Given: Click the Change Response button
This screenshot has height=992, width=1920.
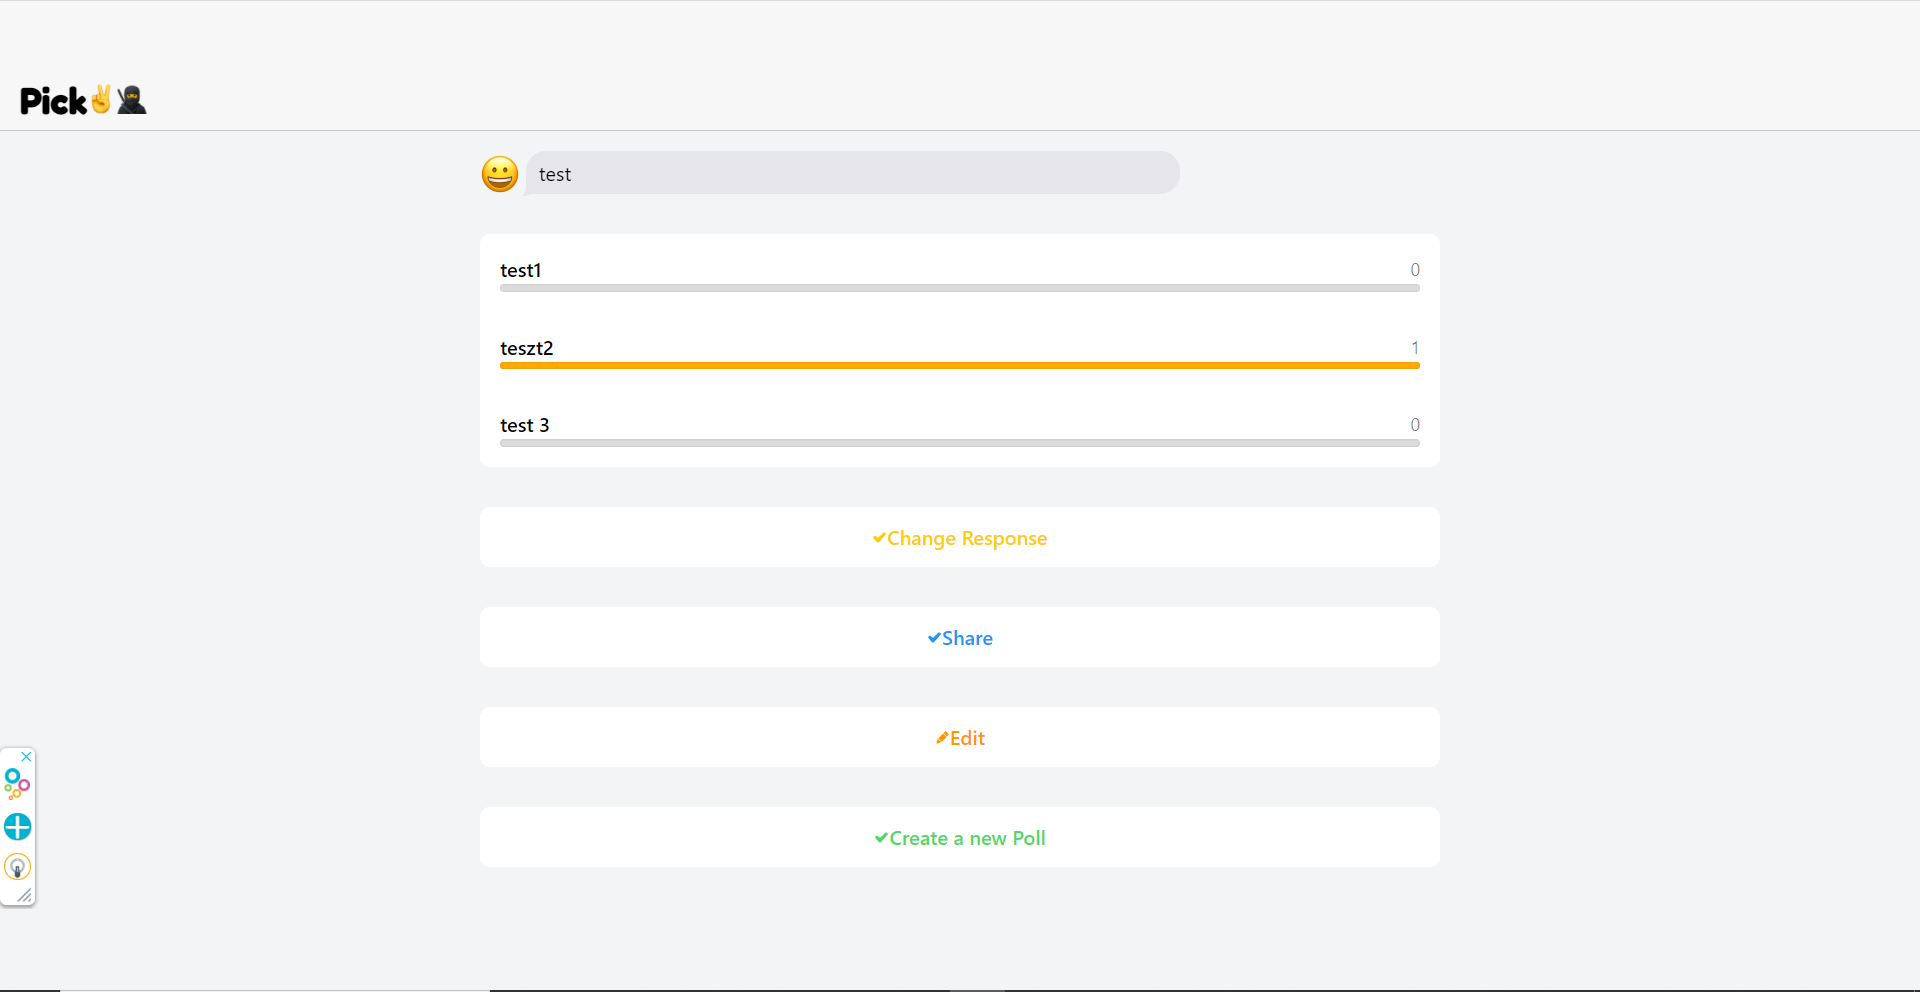Looking at the screenshot, I should 959,538.
